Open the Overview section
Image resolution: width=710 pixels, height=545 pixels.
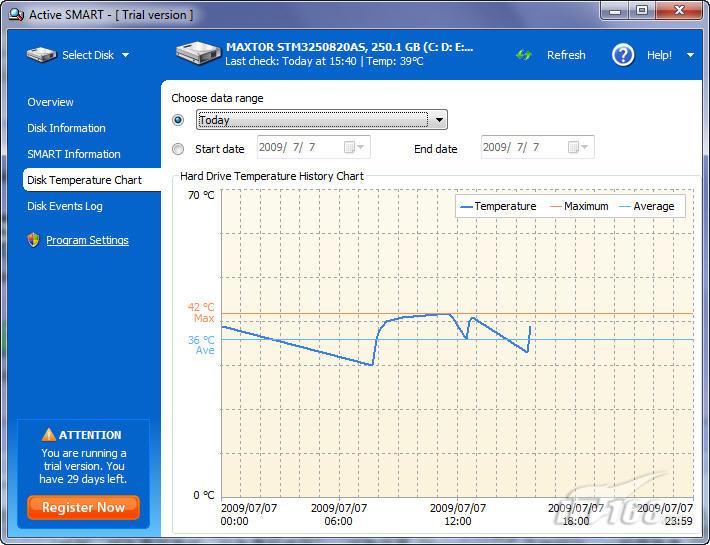coord(50,102)
